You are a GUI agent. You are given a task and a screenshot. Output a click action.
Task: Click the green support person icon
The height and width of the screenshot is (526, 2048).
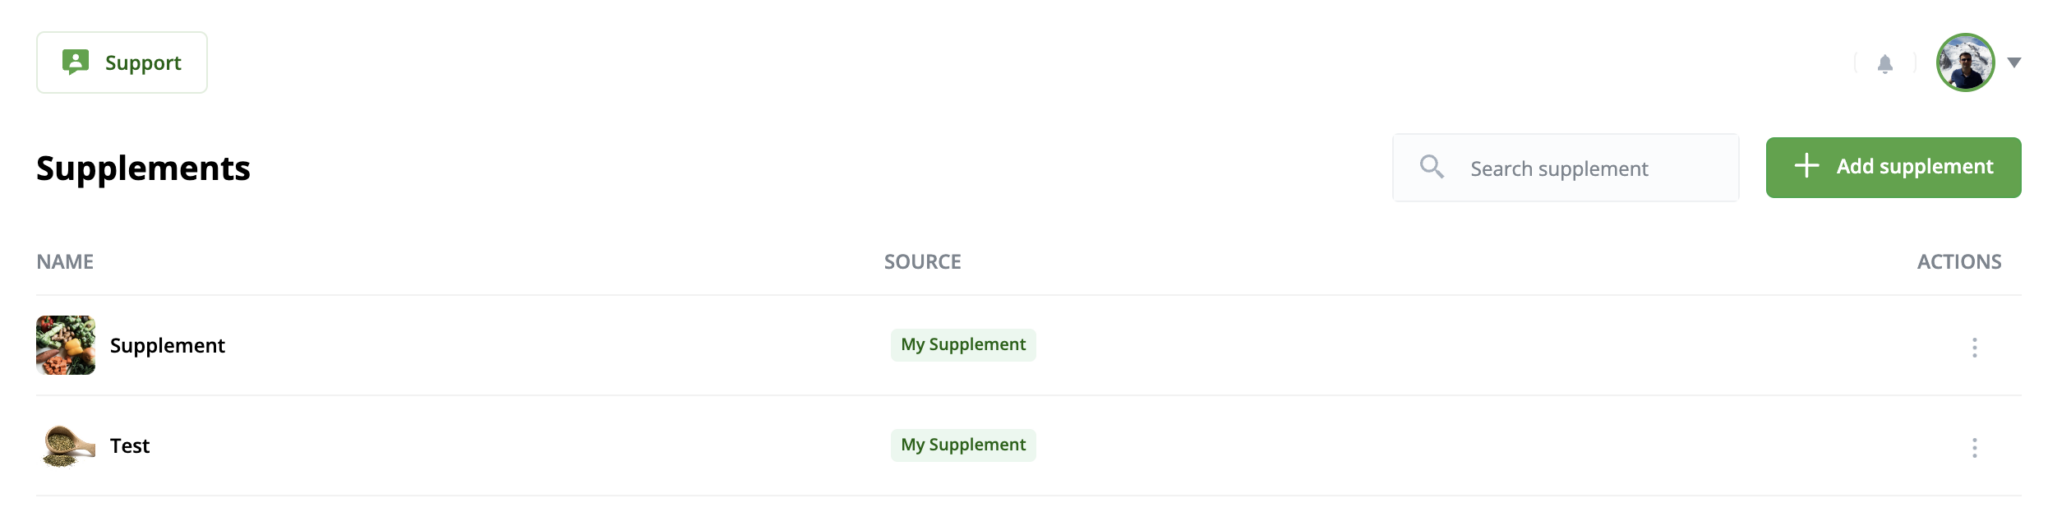click(x=75, y=62)
